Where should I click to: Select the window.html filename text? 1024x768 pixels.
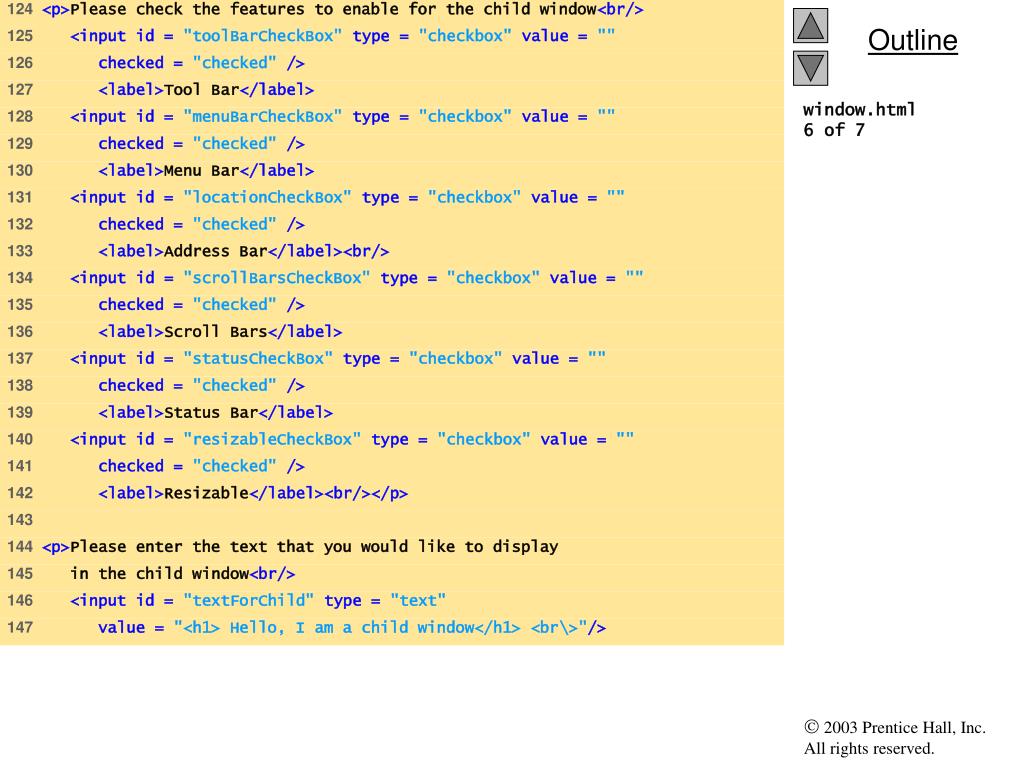click(859, 109)
